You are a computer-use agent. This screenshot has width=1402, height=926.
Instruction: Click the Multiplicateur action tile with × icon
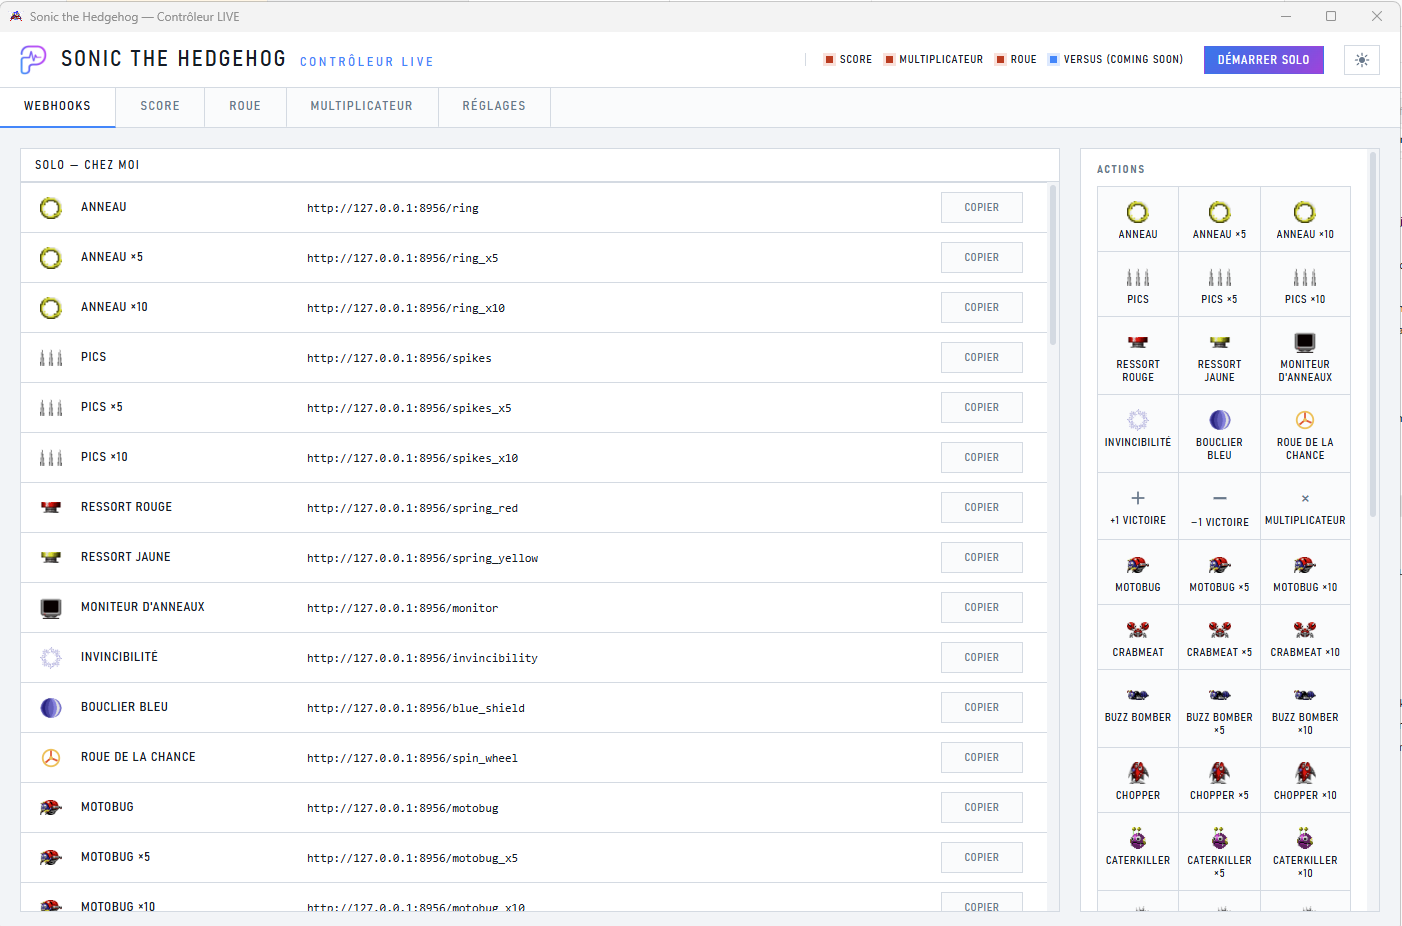point(1305,507)
